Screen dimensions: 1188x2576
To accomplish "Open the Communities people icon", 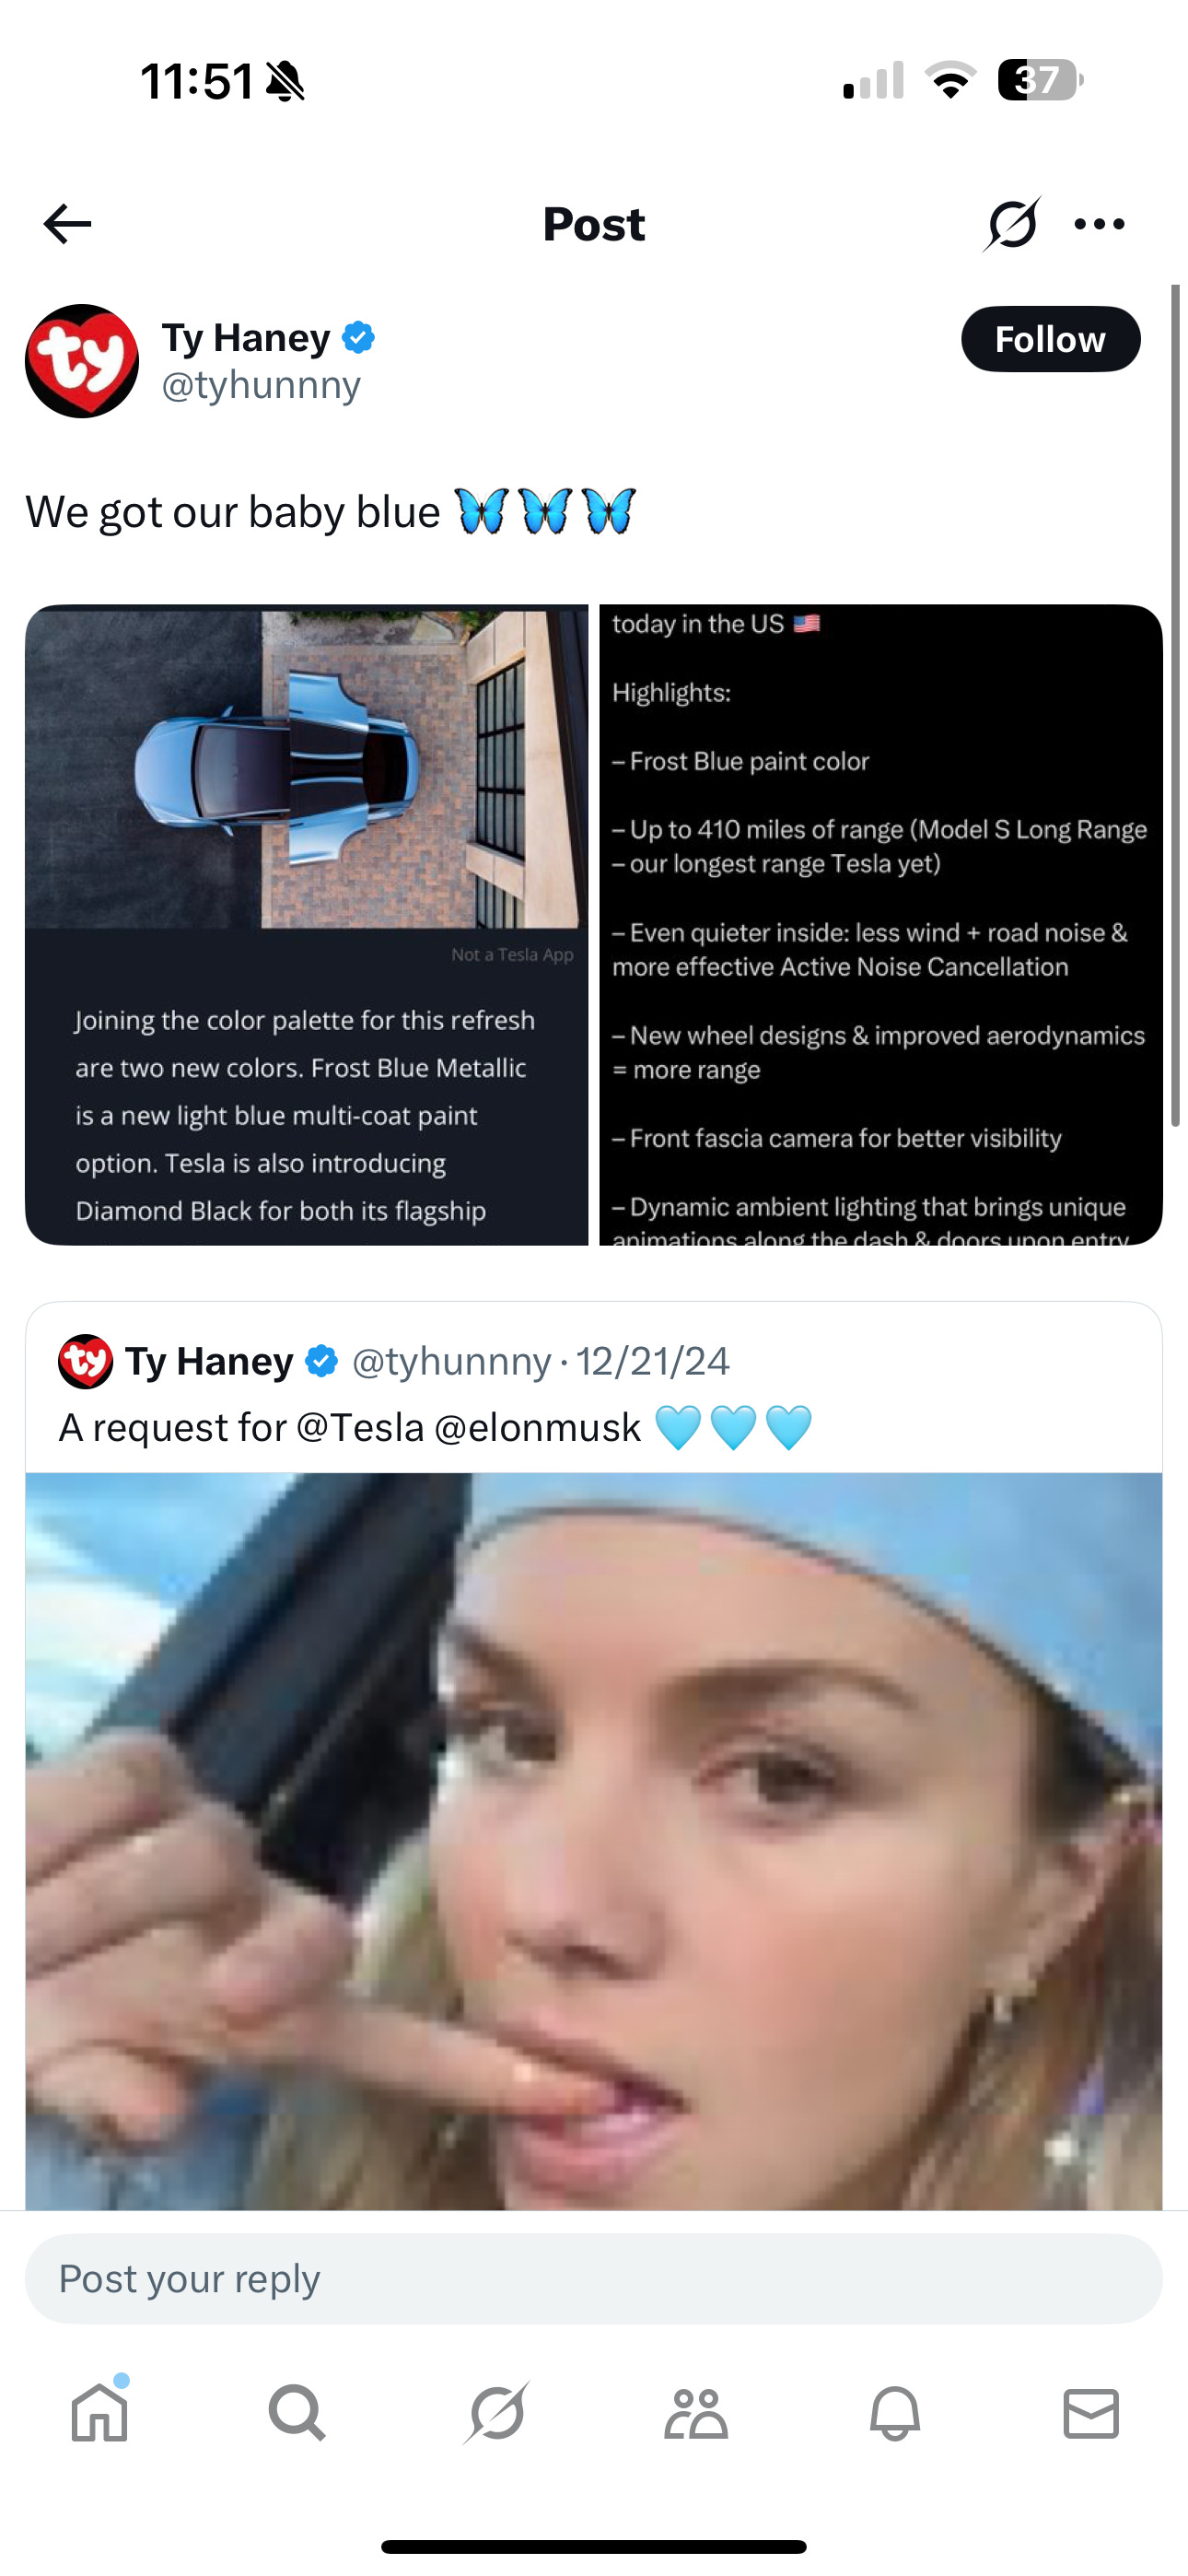I will coord(695,2414).
